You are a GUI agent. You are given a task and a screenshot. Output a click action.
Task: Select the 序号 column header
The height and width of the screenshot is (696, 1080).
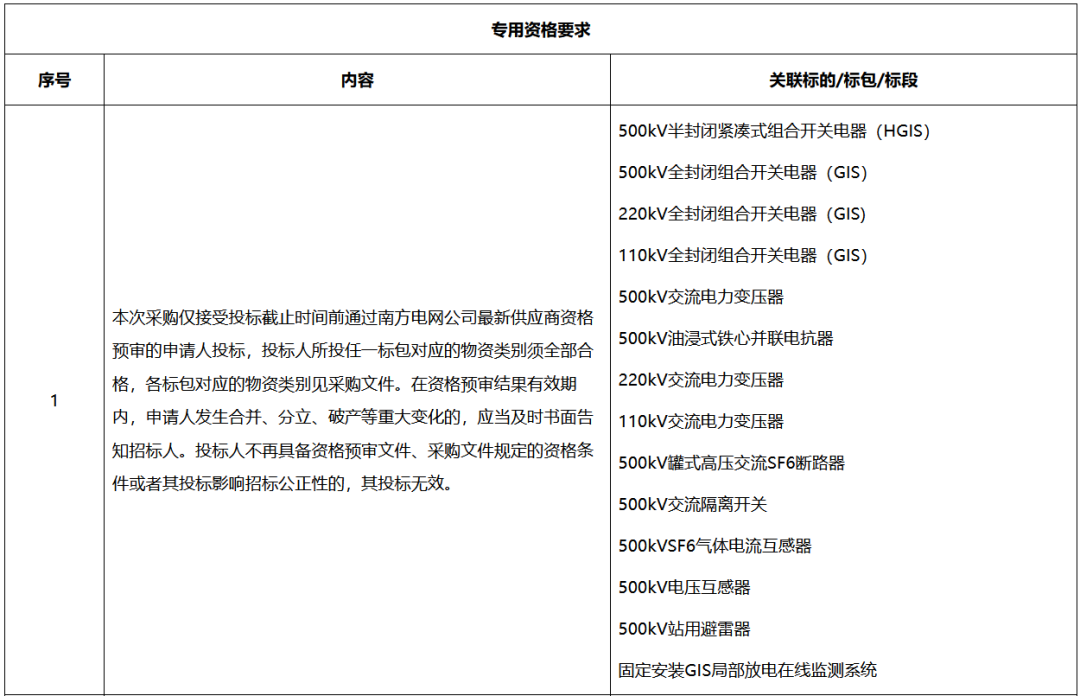coord(54,80)
